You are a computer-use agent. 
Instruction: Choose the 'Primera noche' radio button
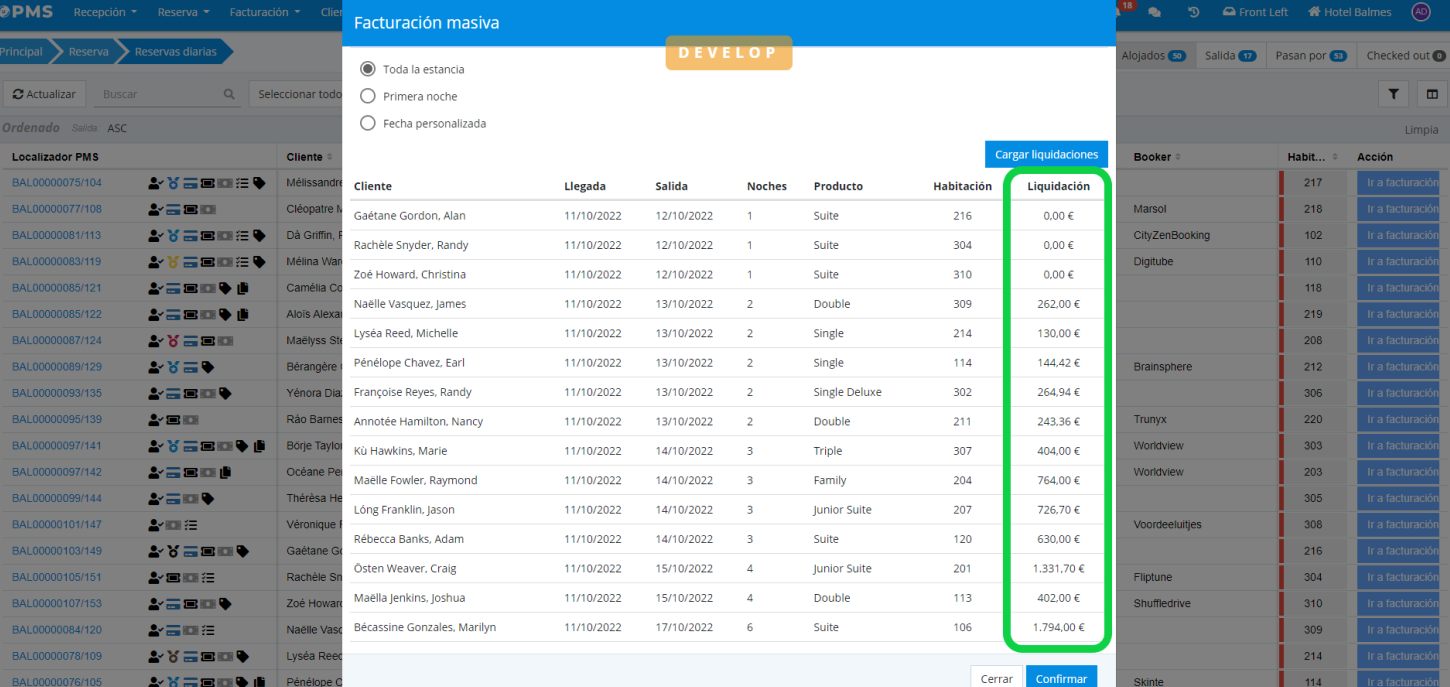[x=368, y=96]
